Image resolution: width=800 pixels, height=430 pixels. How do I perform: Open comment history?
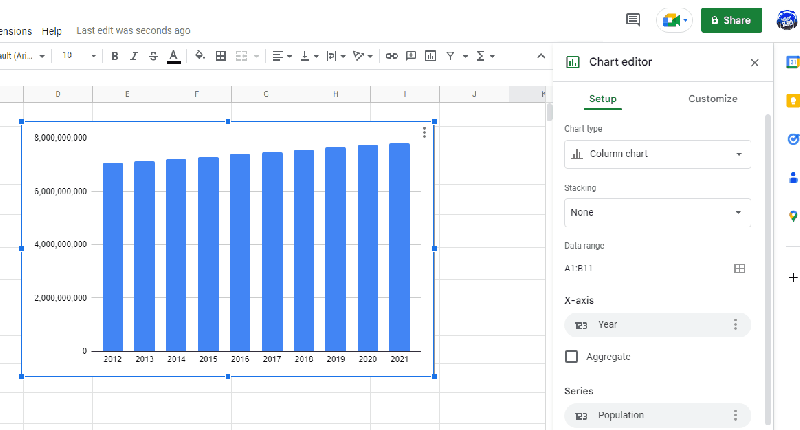[x=633, y=20]
